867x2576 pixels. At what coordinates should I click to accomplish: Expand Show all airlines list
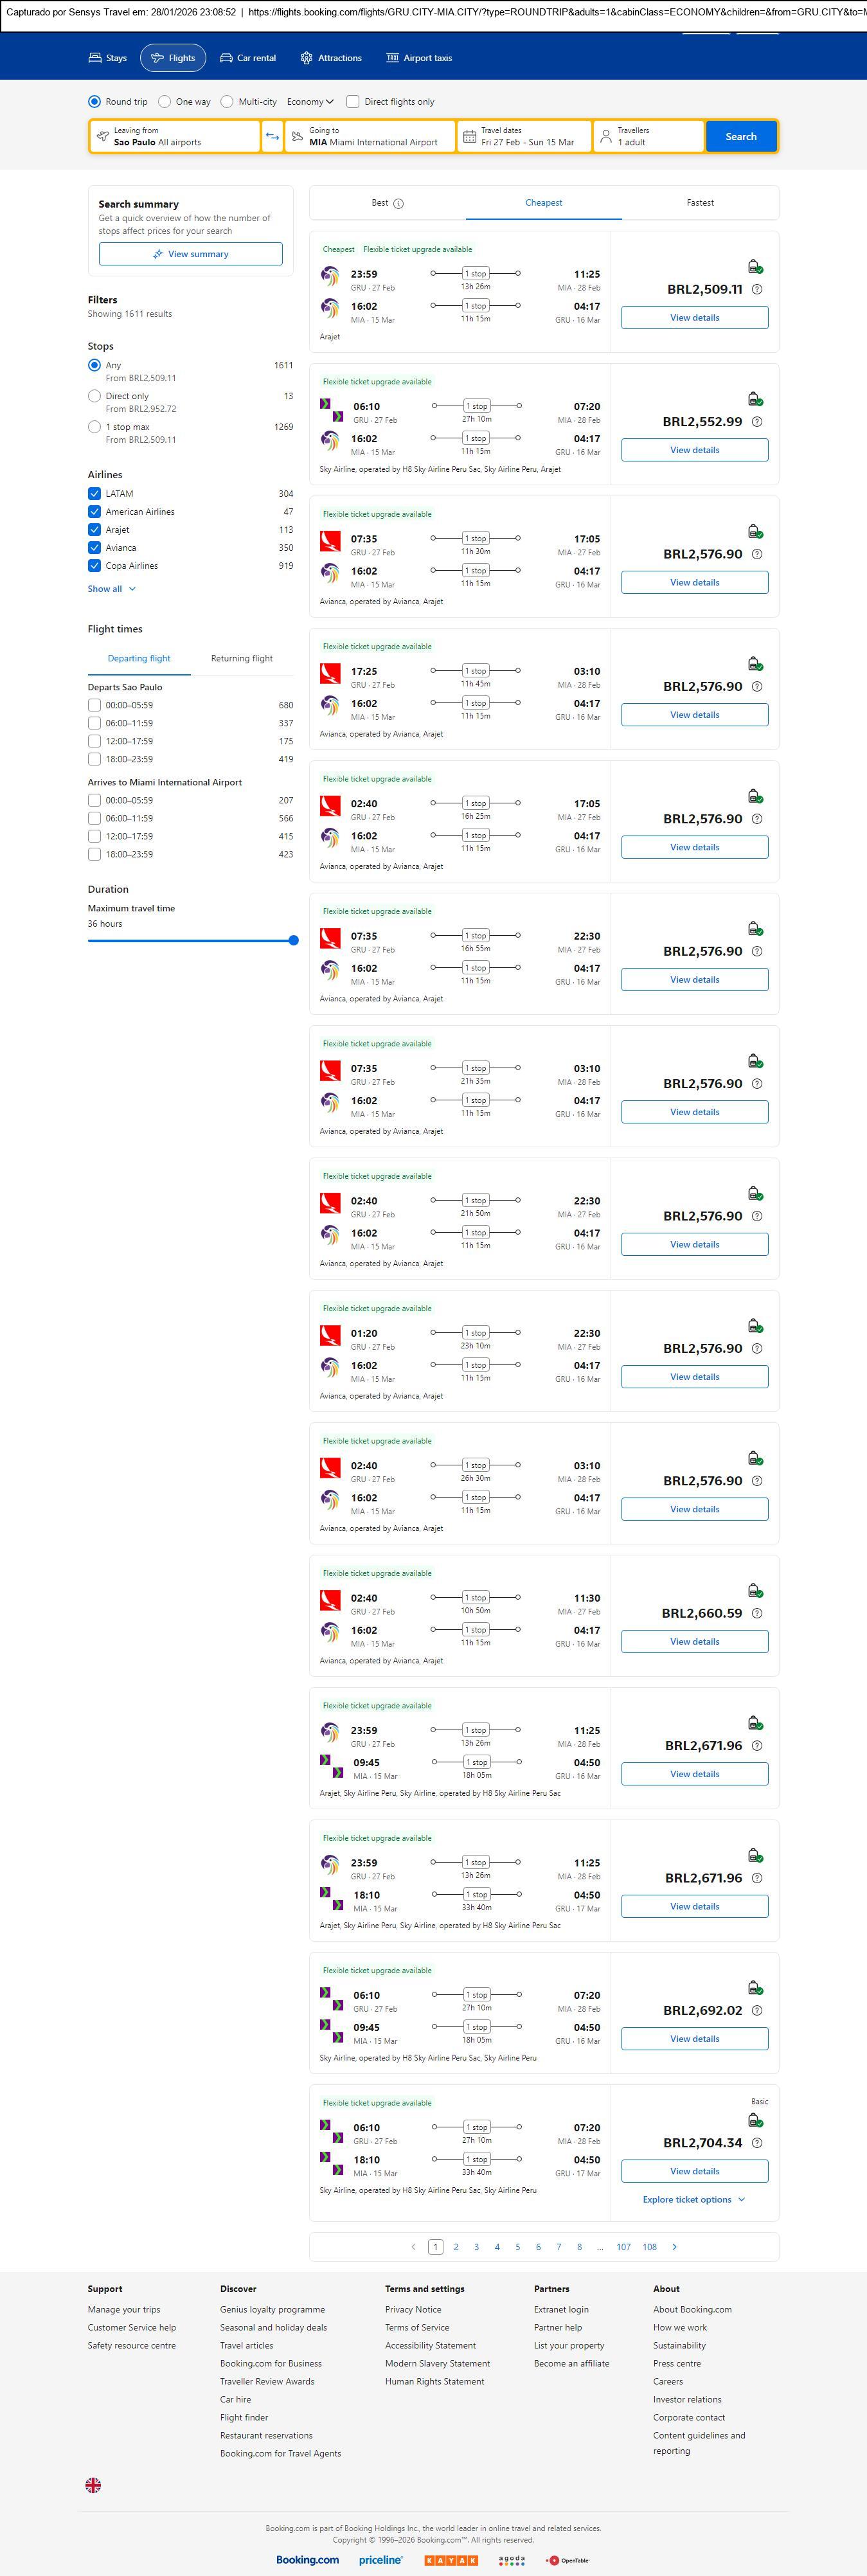tap(111, 589)
